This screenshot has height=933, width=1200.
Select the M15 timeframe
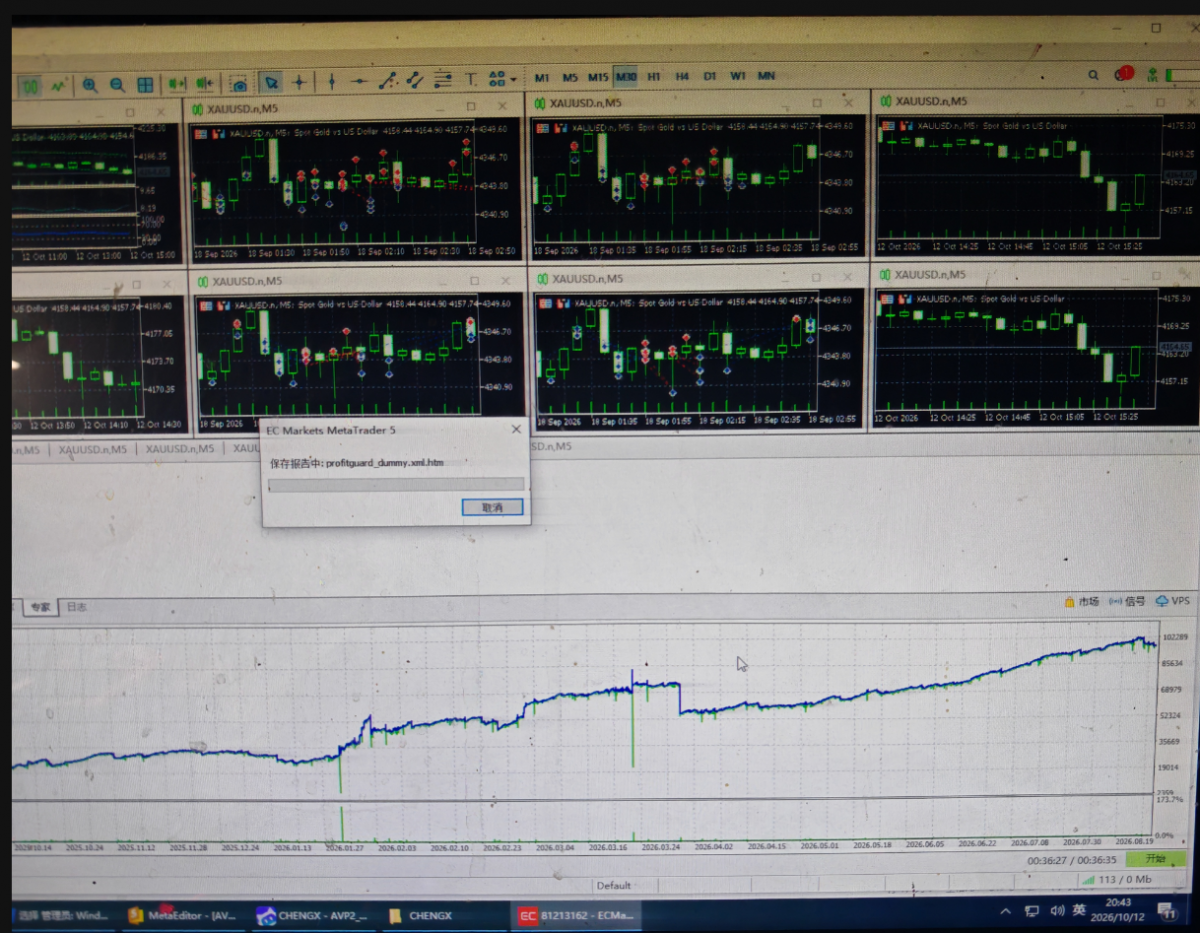click(598, 77)
